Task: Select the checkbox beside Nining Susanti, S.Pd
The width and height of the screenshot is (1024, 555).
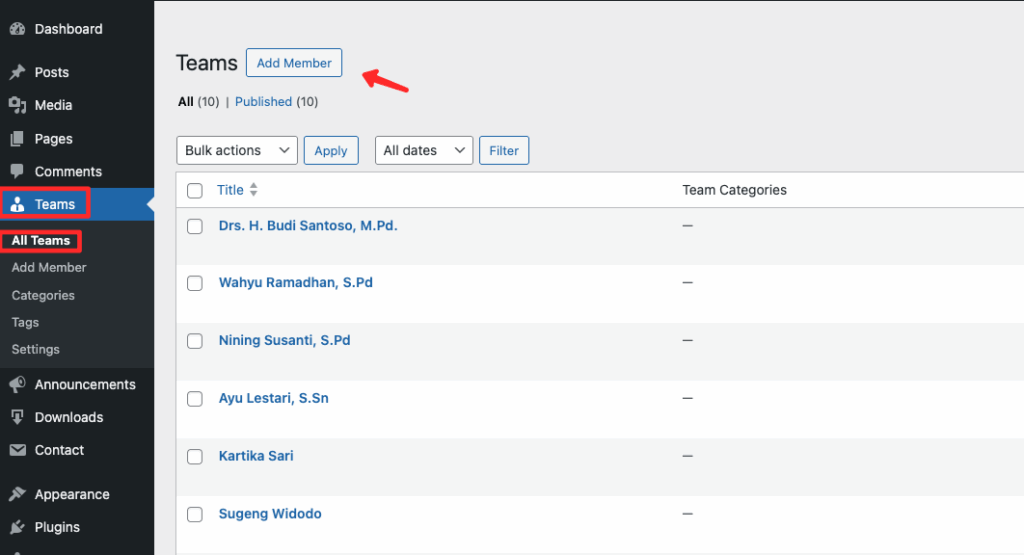Action: coord(195,341)
